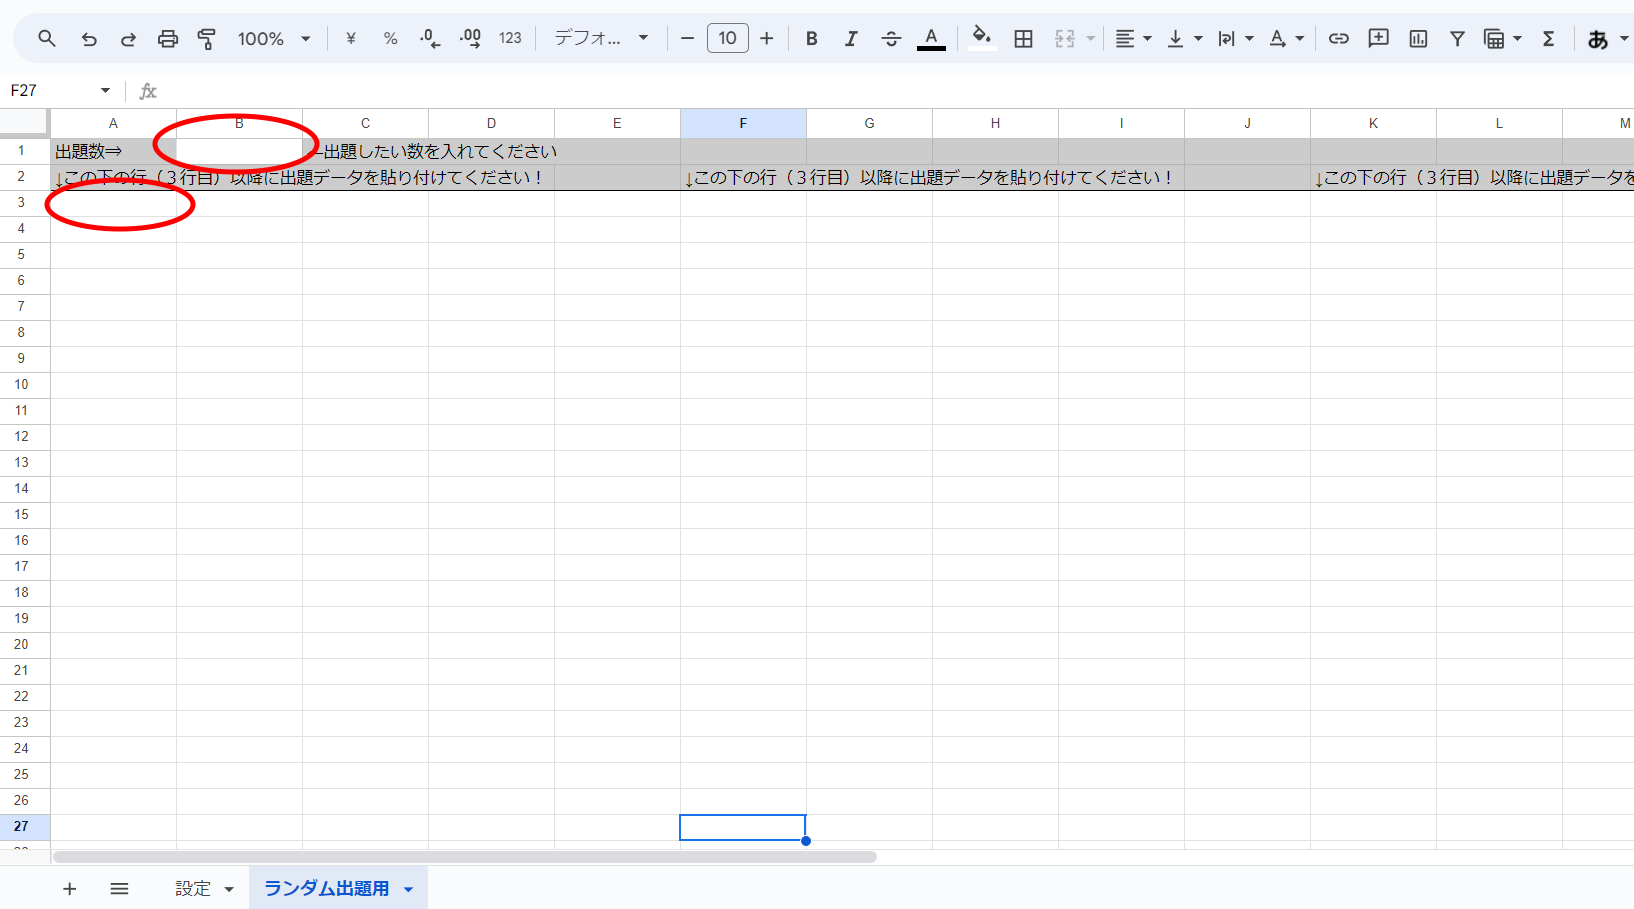Open the all sheets list
This screenshot has height=909, width=1634.
click(119, 888)
